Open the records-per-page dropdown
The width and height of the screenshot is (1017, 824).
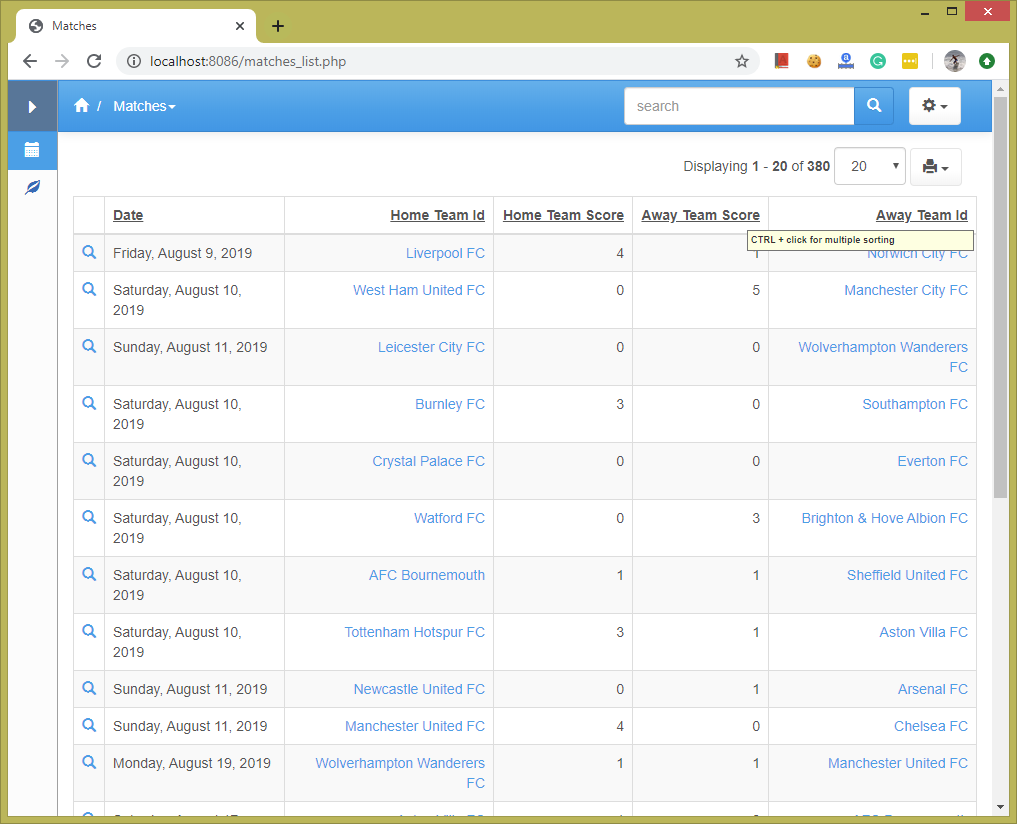[869, 166]
